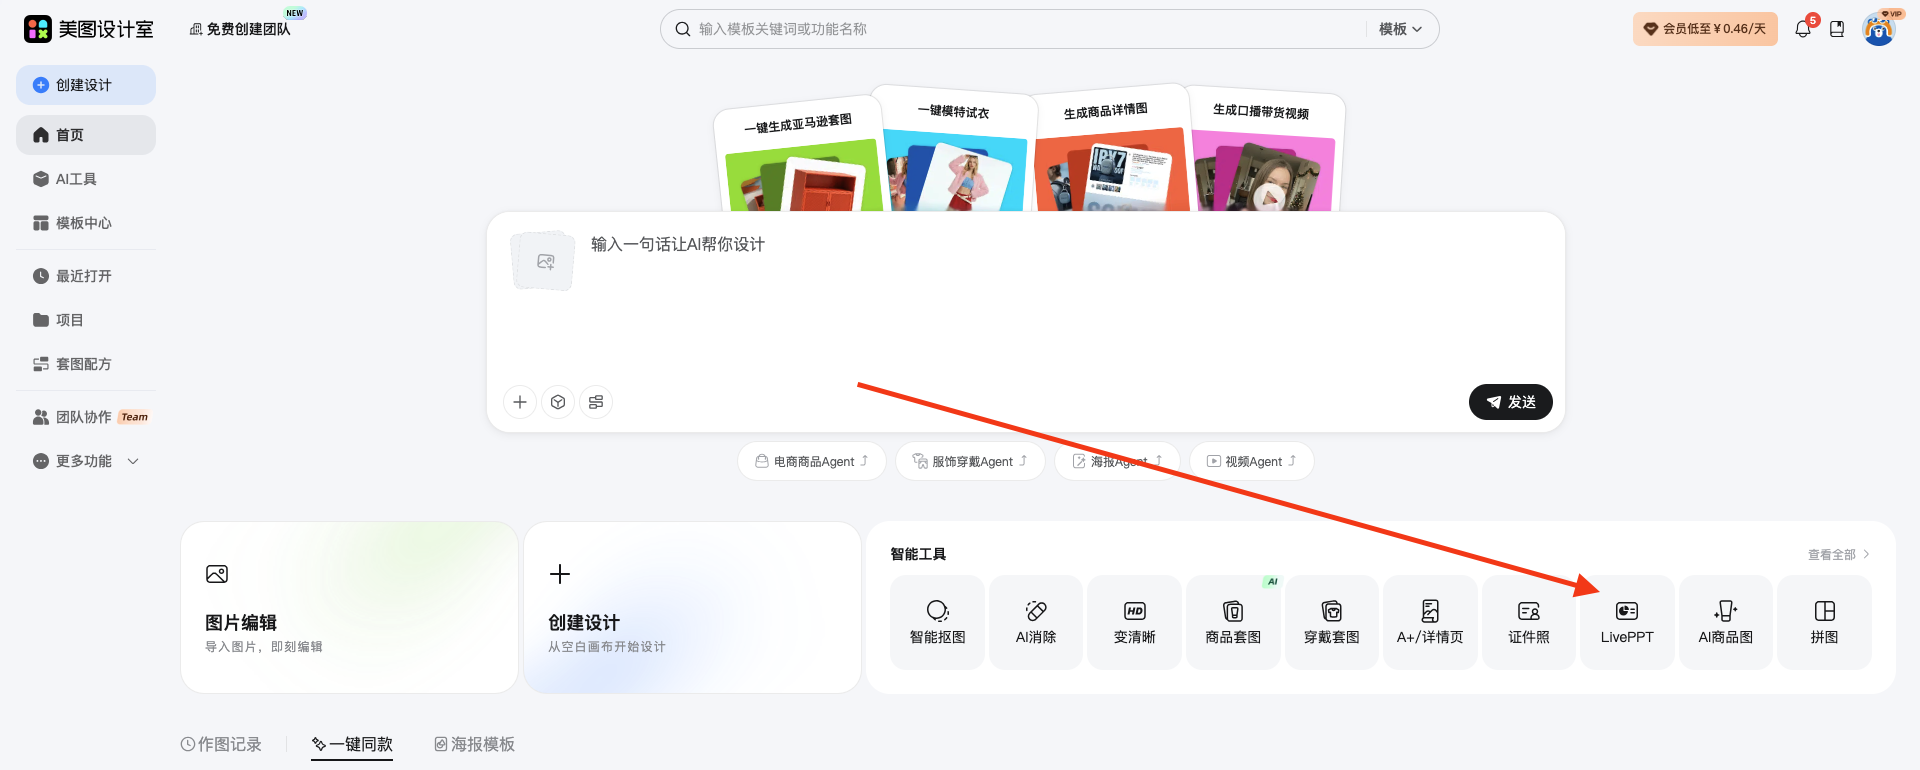The height and width of the screenshot is (770, 1920).
Task: Open the AI商品图 tool
Action: coord(1726,622)
